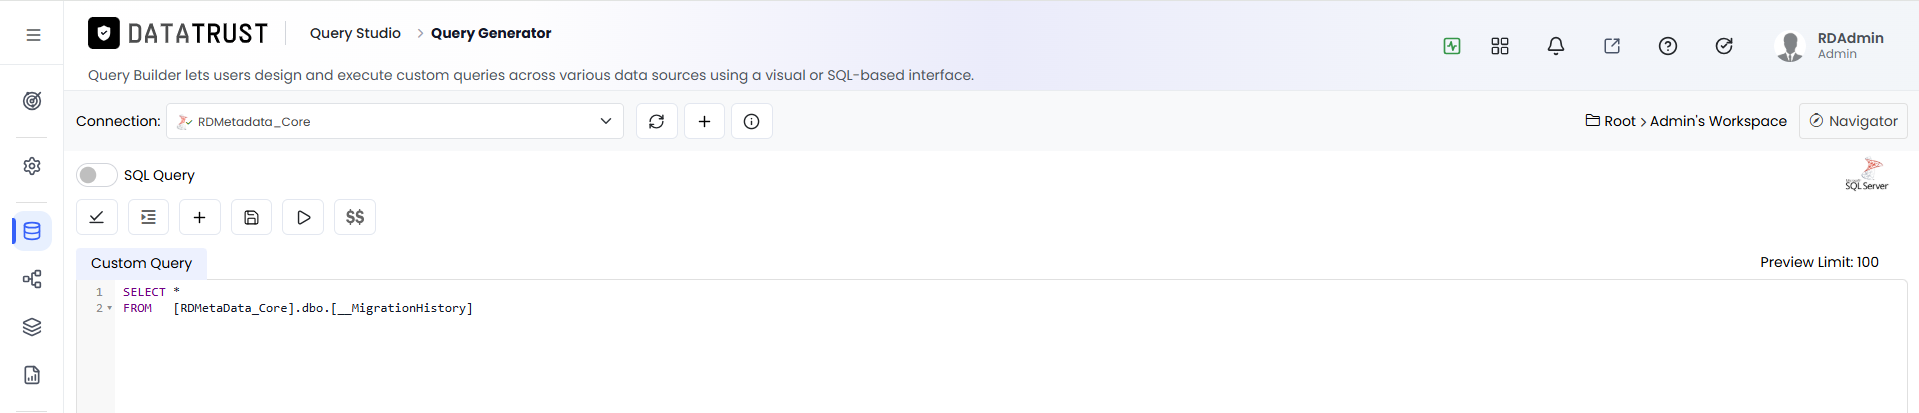Click the validate query checkmark icon
This screenshot has width=1919, height=413.
pyautogui.click(x=97, y=217)
